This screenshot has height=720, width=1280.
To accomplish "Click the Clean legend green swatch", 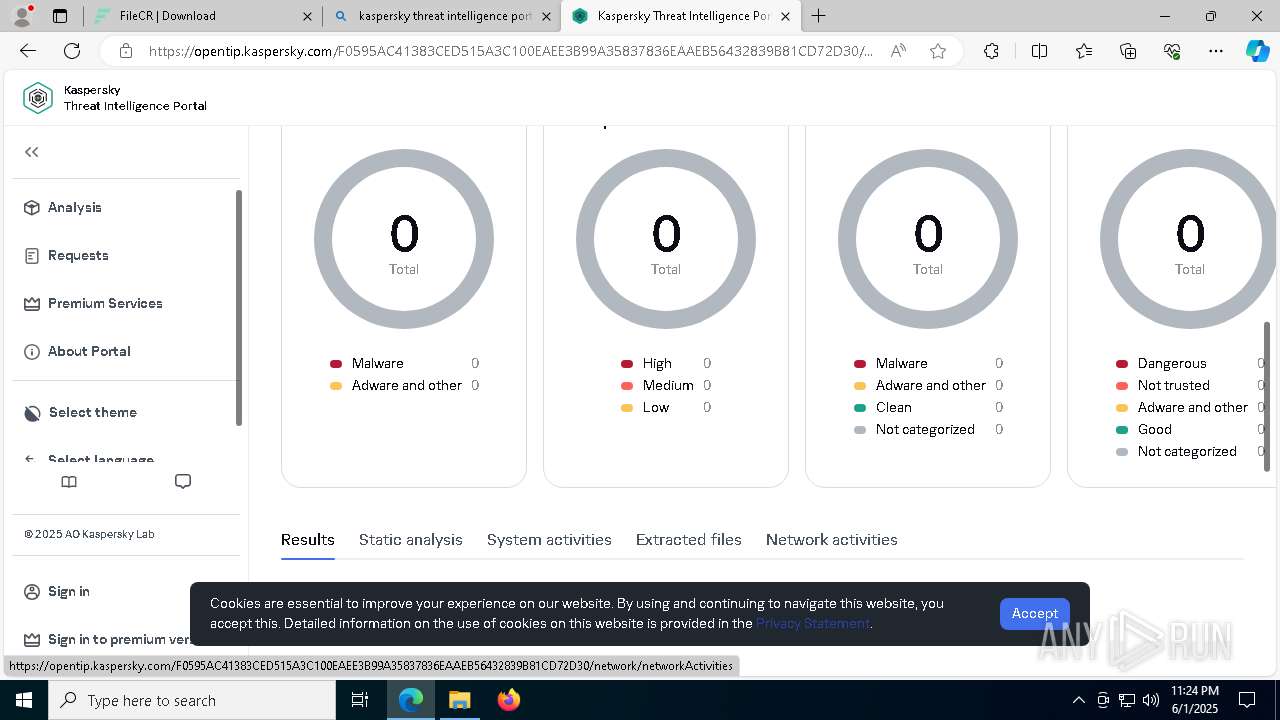I will [x=860, y=408].
